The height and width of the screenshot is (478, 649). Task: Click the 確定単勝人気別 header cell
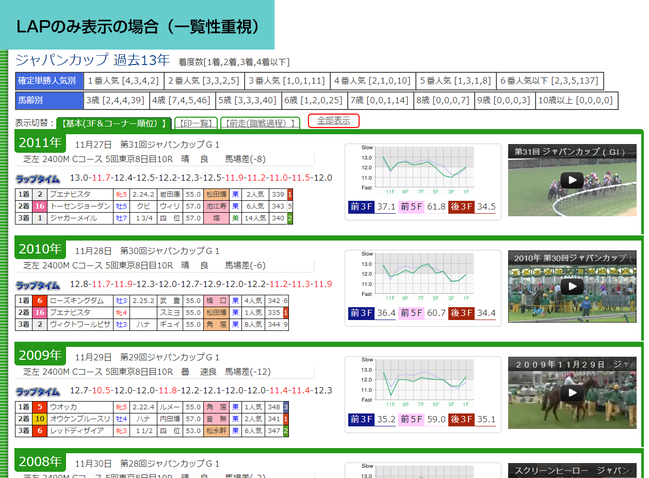(x=49, y=81)
